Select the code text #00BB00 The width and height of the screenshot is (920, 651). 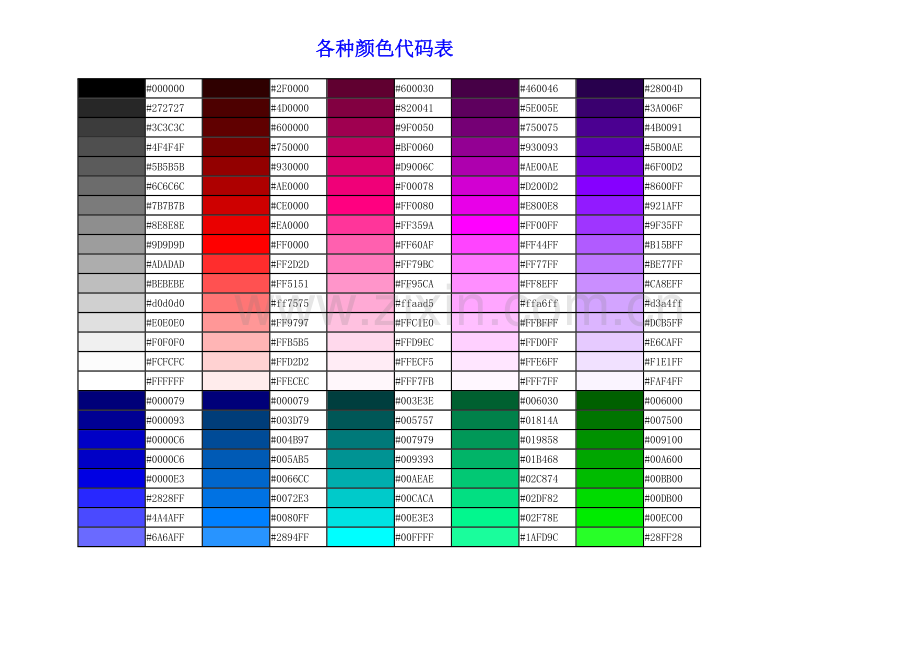663,479
